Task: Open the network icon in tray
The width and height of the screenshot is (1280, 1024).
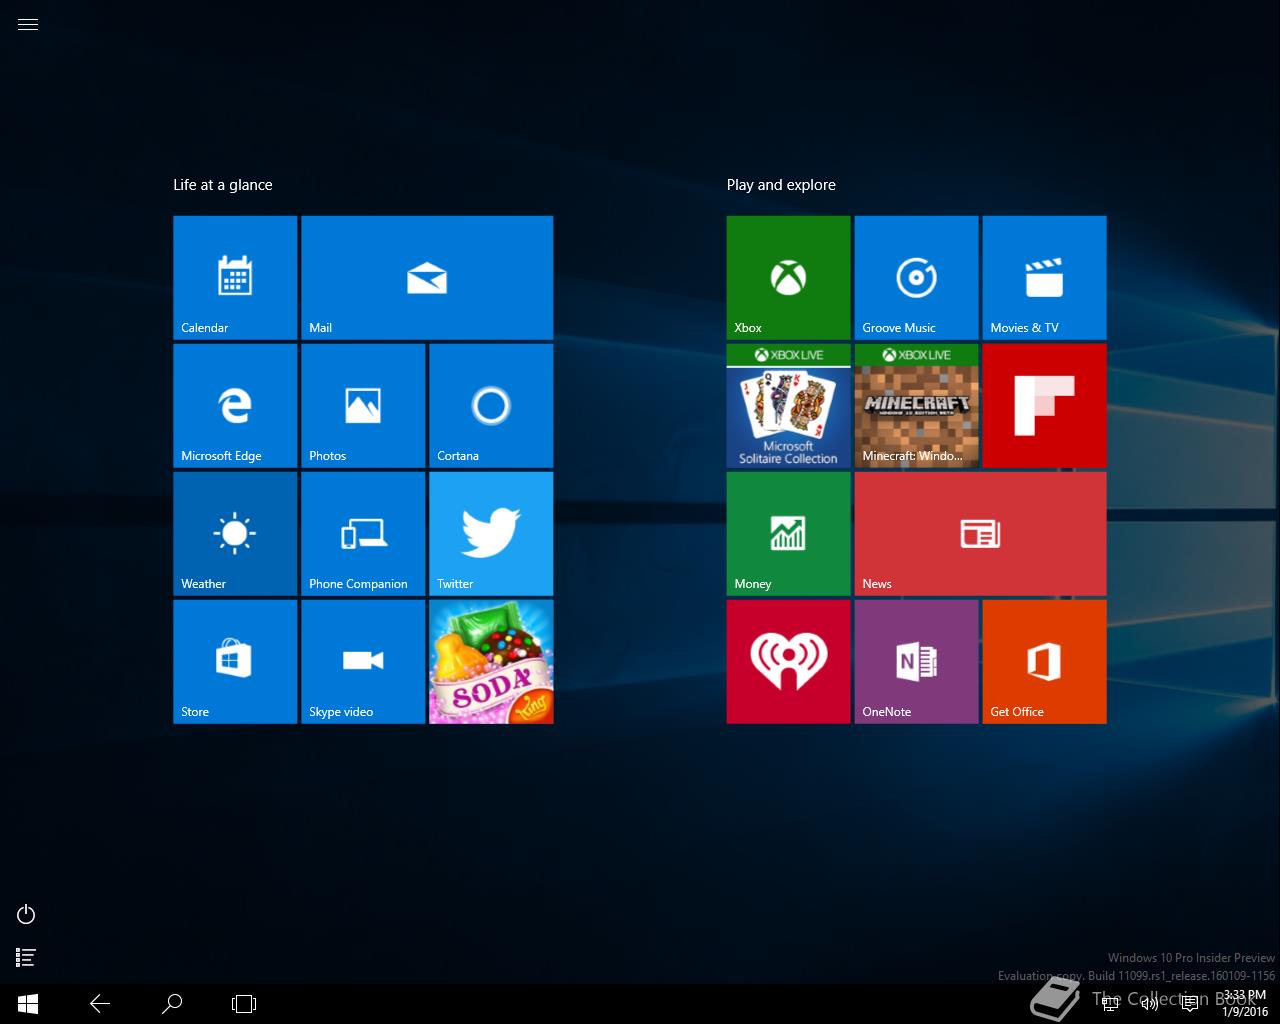Action: click(1110, 1004)
